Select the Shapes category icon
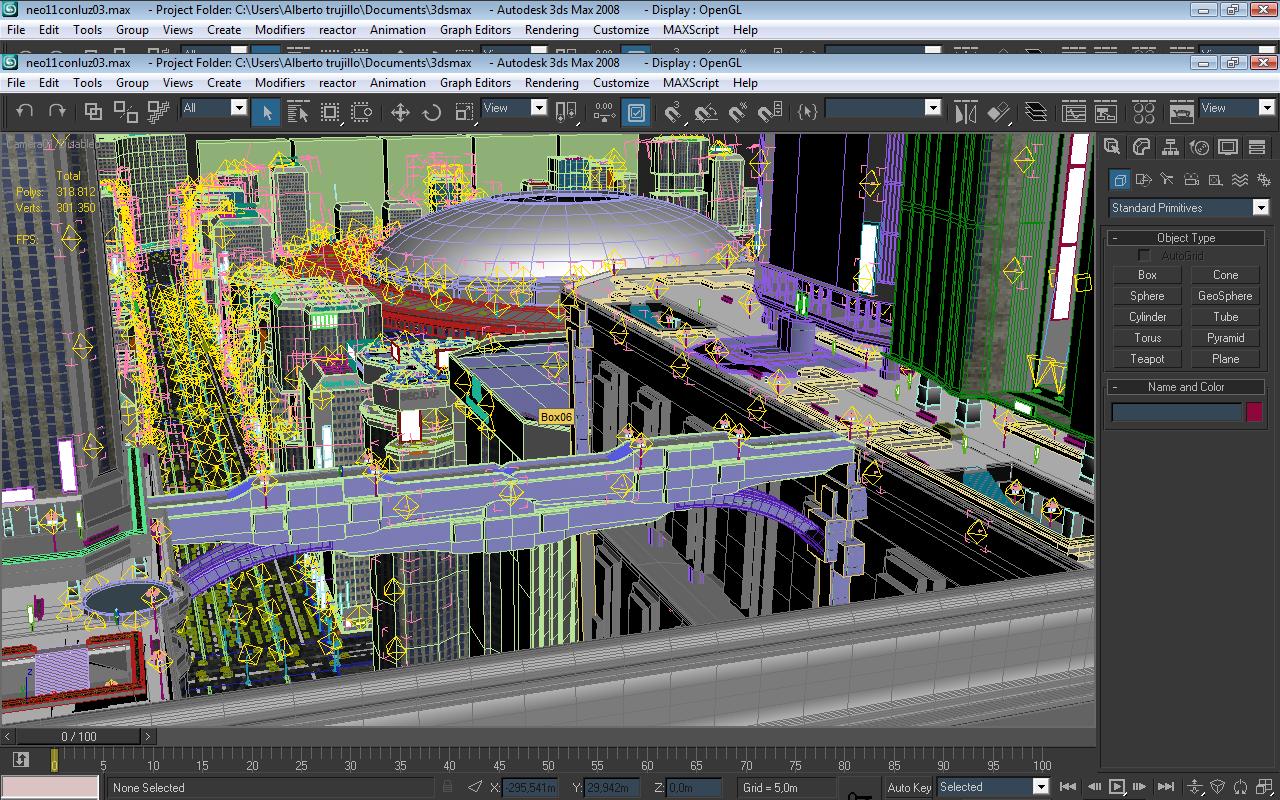 point(1144,180)
